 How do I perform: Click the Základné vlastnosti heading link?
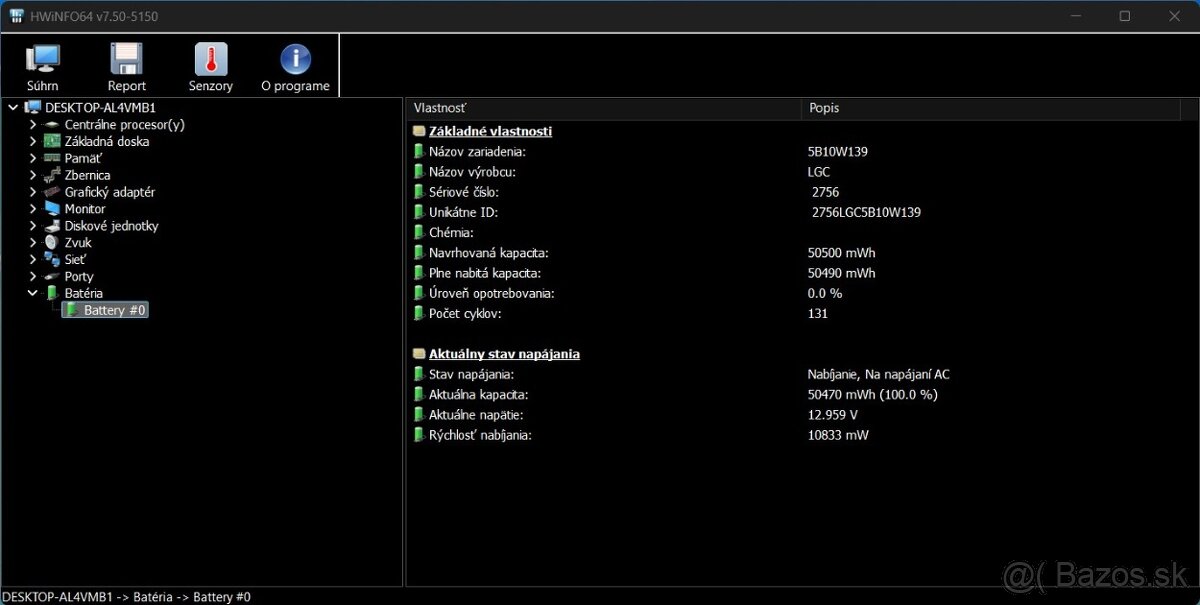coord(489,130)
